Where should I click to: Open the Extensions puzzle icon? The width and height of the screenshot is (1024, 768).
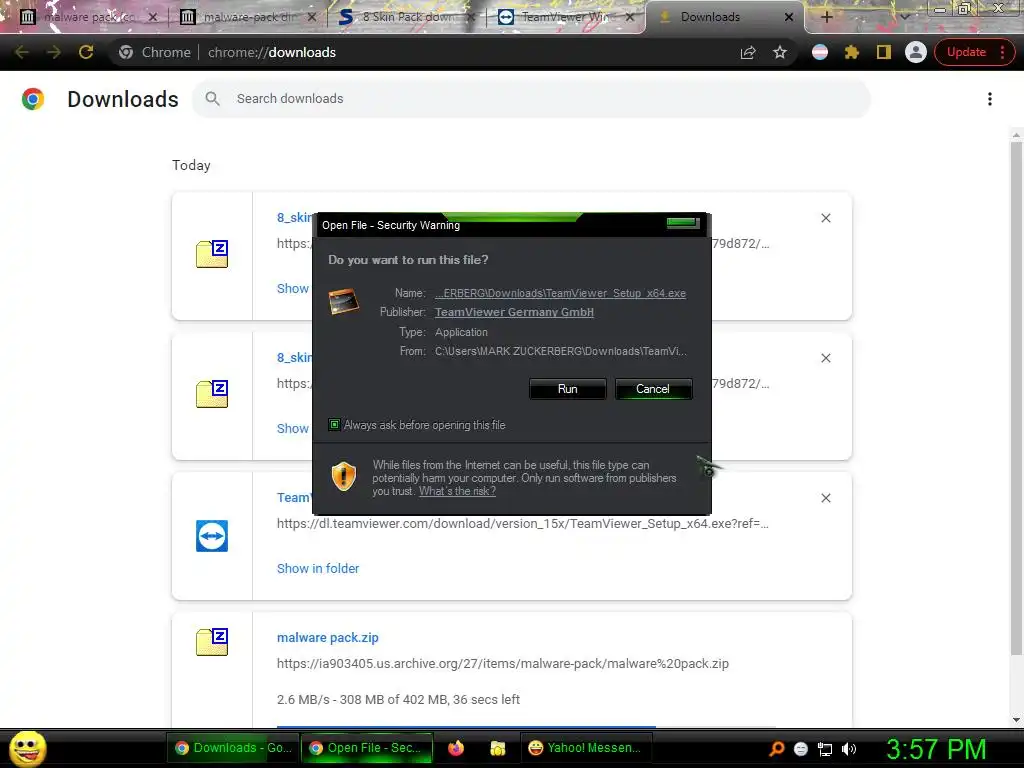click(852, 52)
